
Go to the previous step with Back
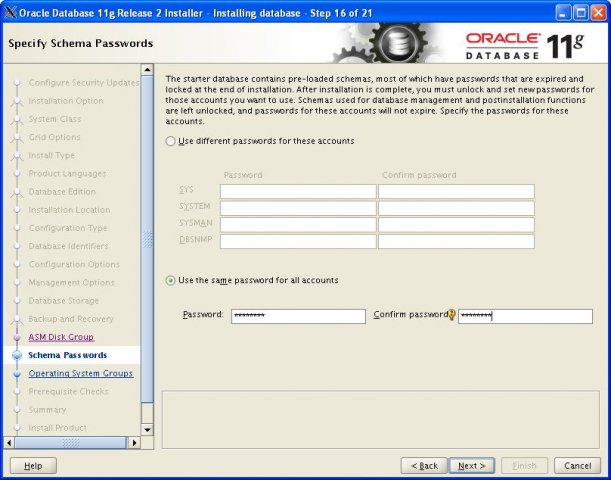click(424, 466)
